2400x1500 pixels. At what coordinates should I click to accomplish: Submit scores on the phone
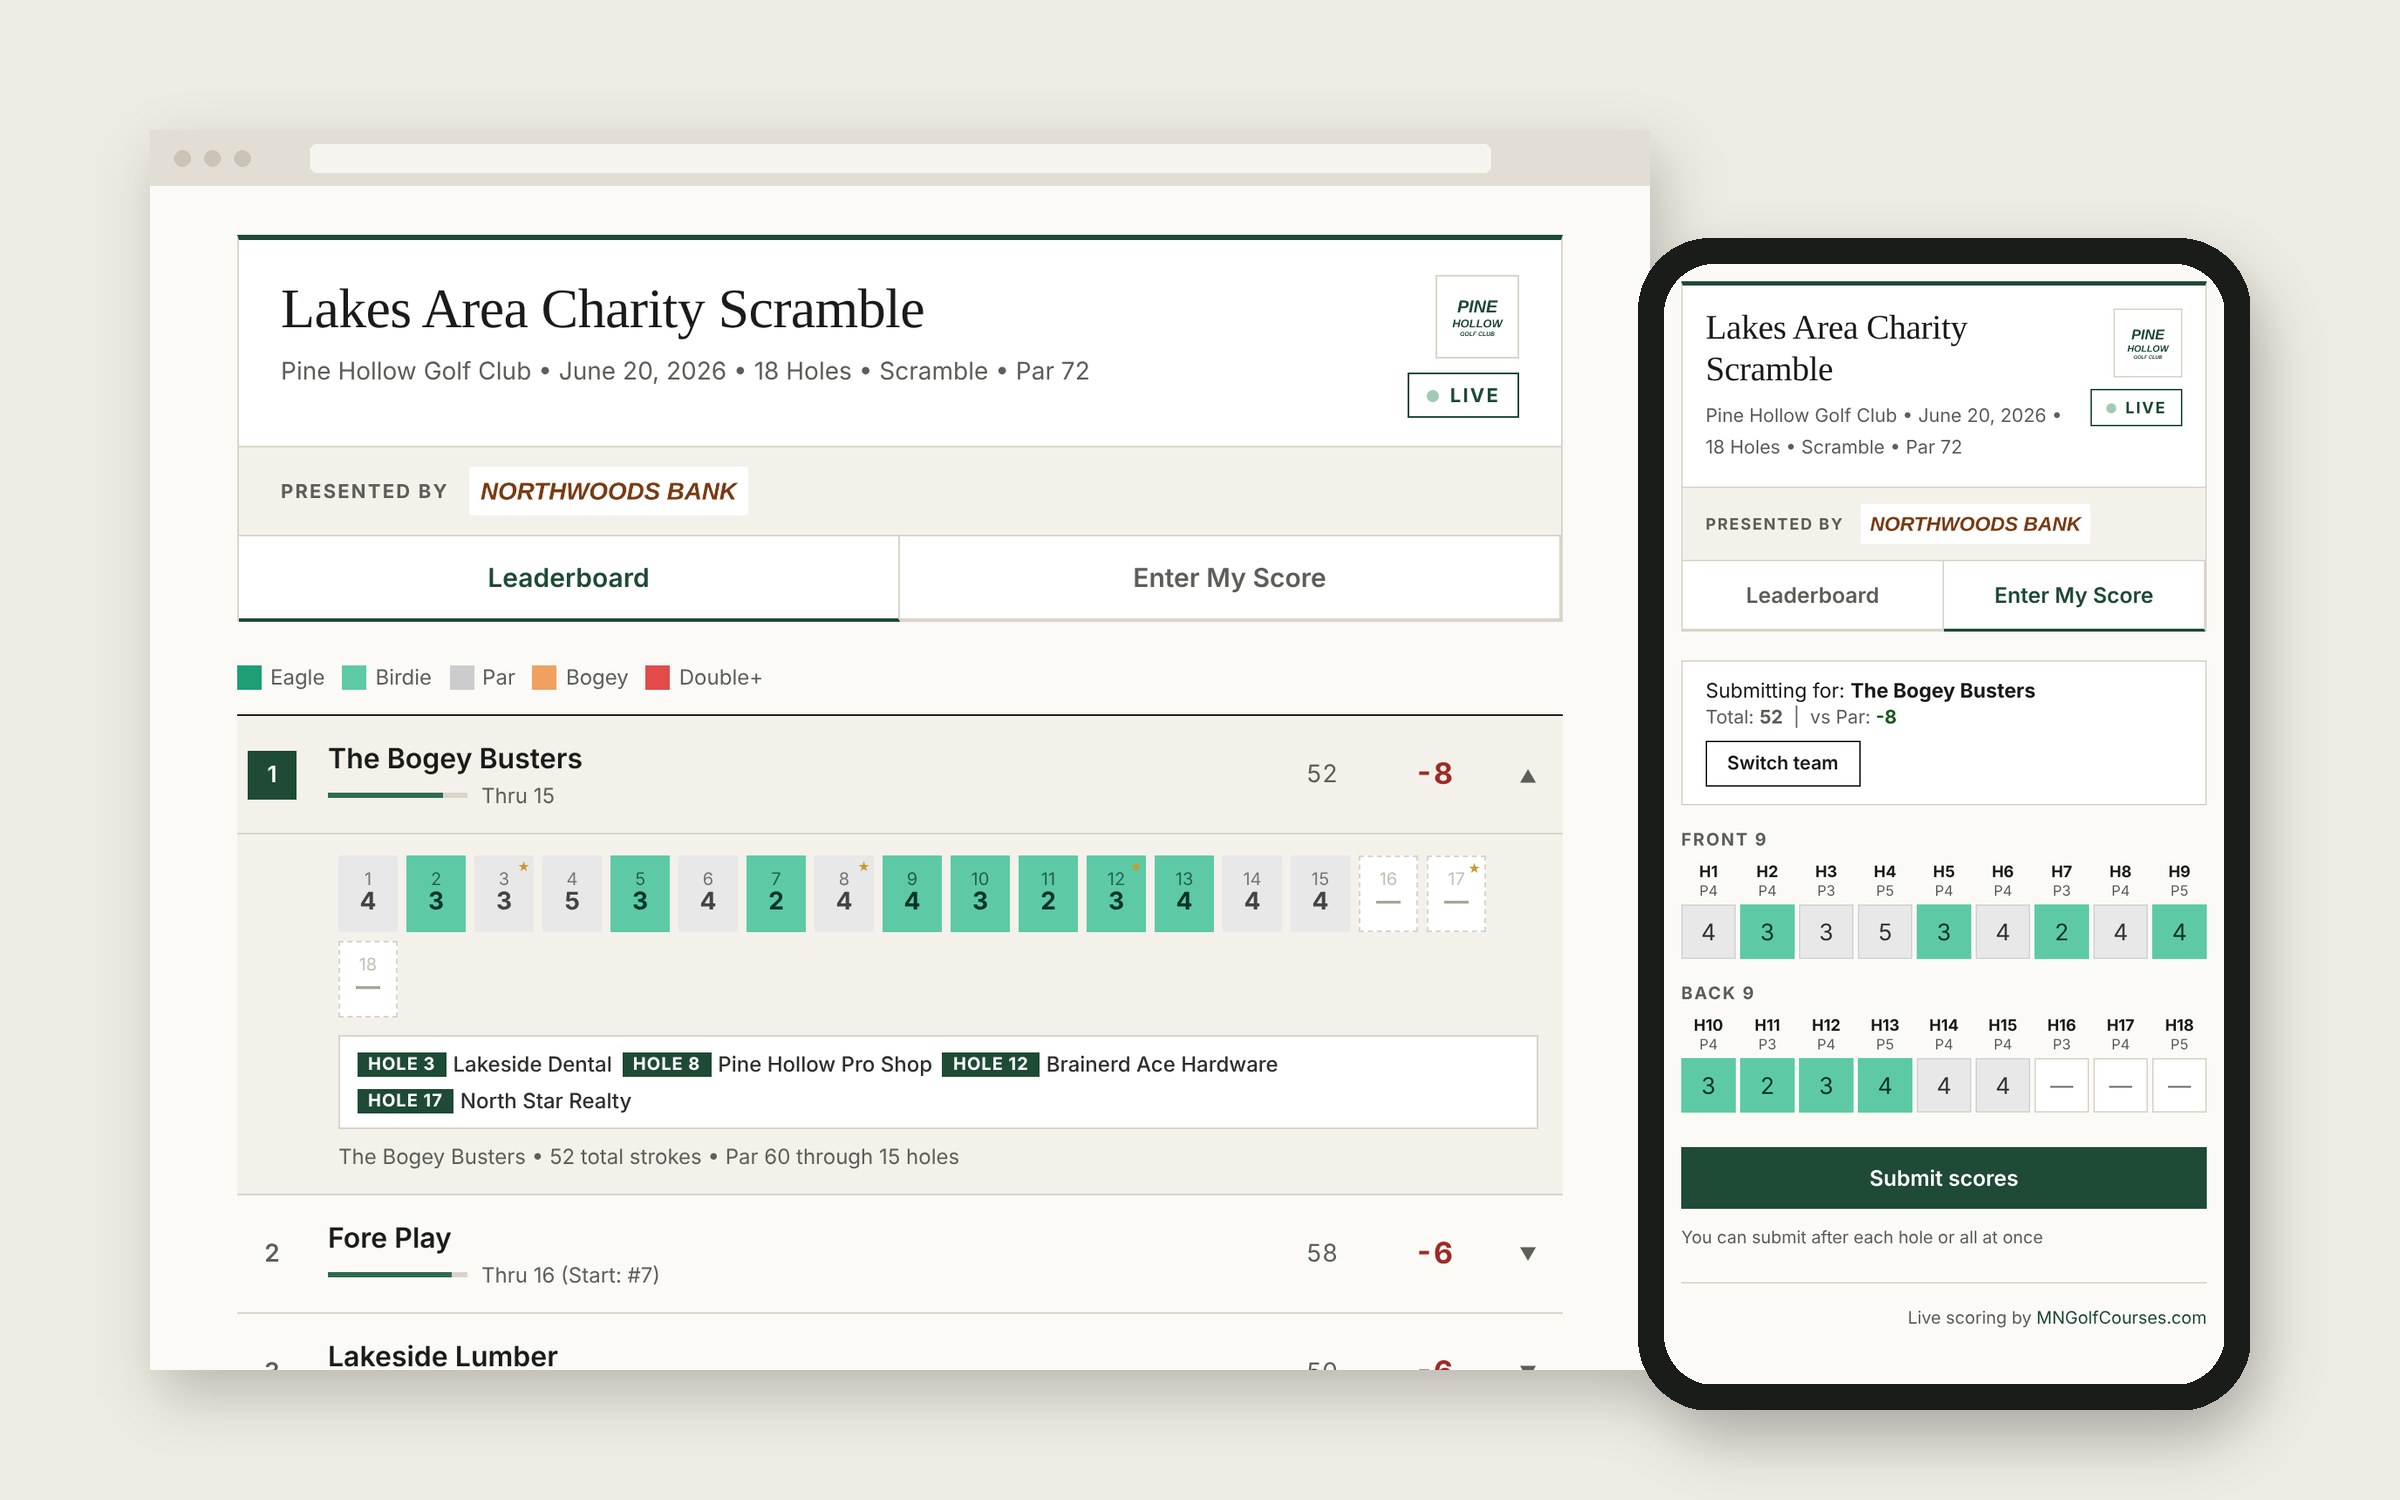pyautogui.click(x=1943, y=1178)
